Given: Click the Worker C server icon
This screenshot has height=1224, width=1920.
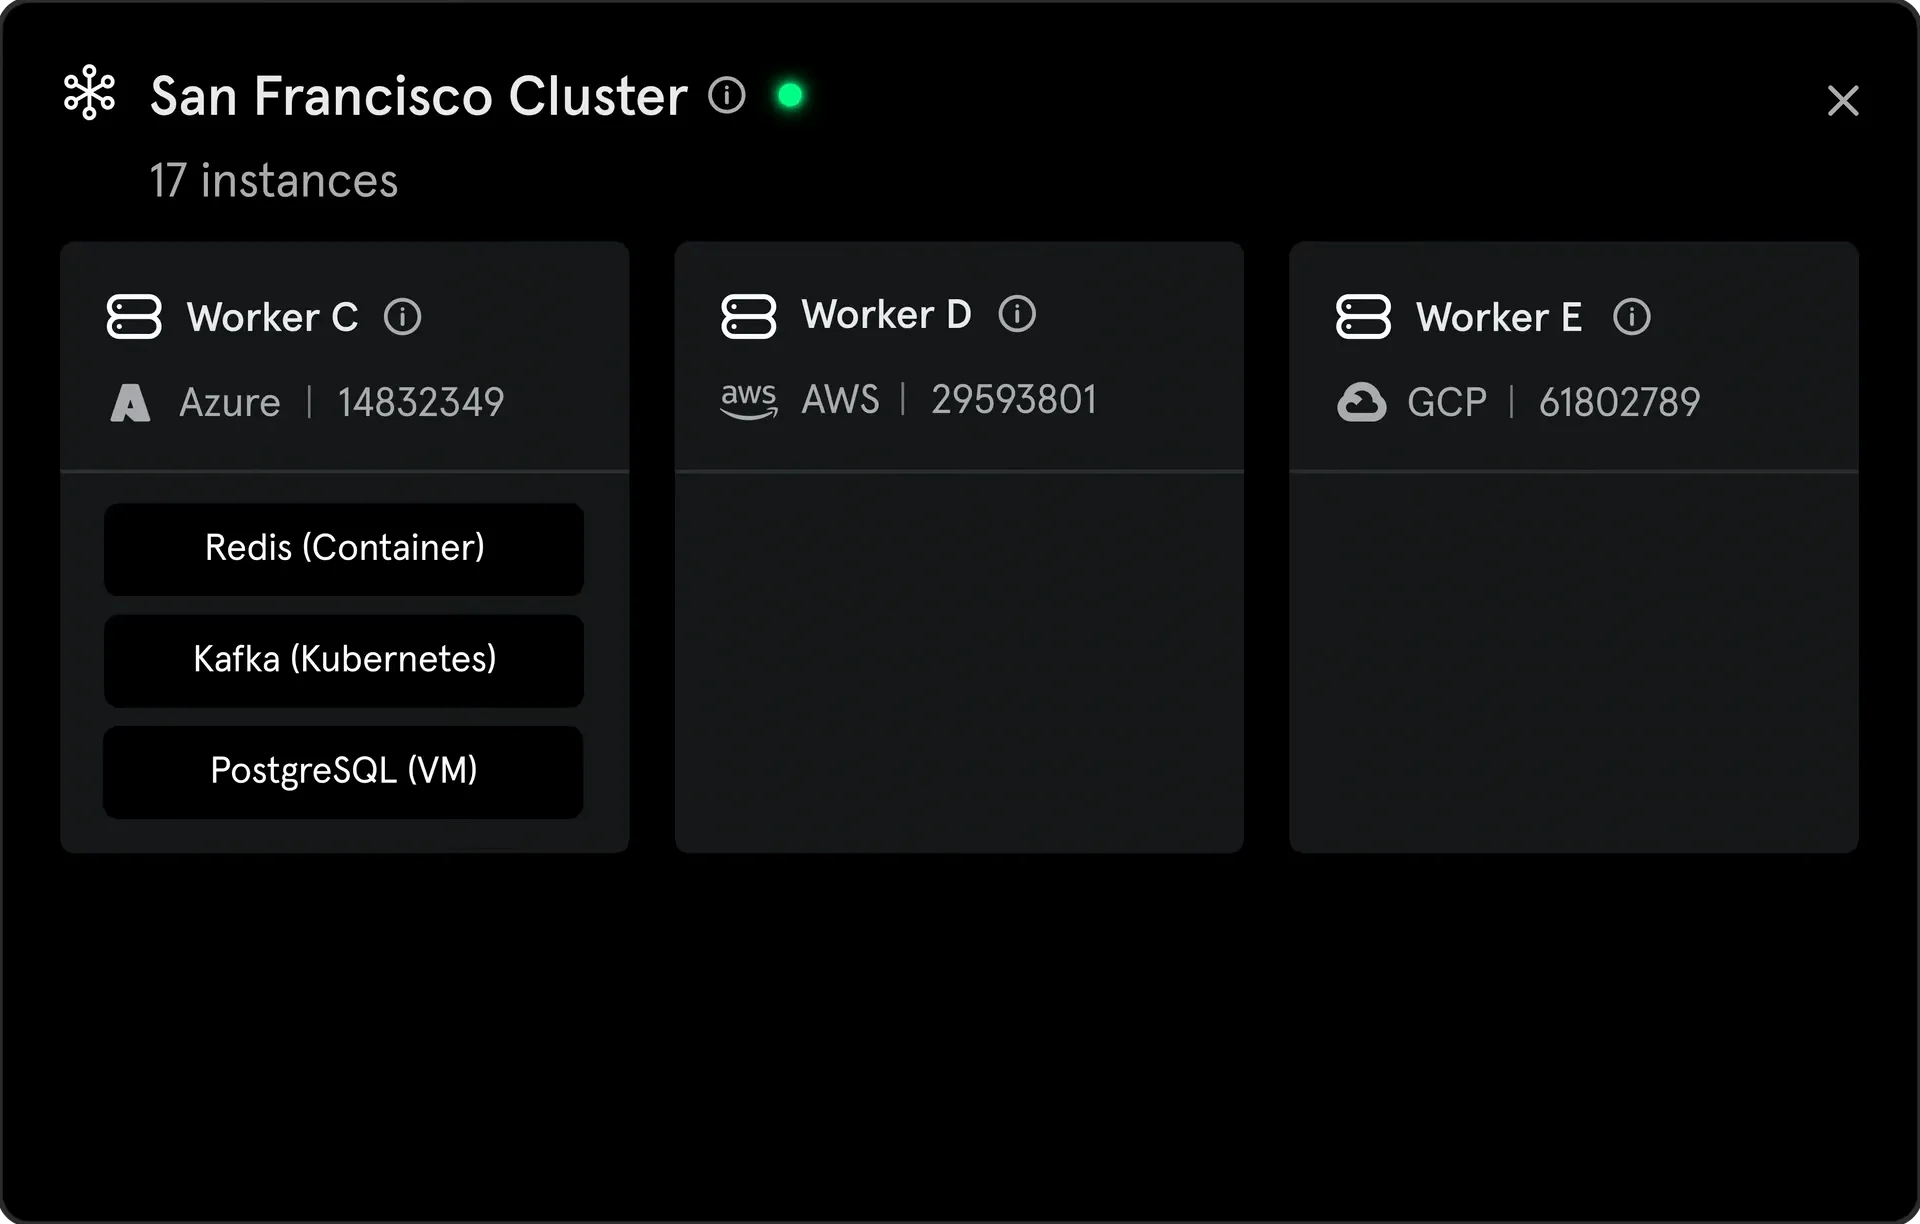Looking at the screenshot, I should (134, 317).
